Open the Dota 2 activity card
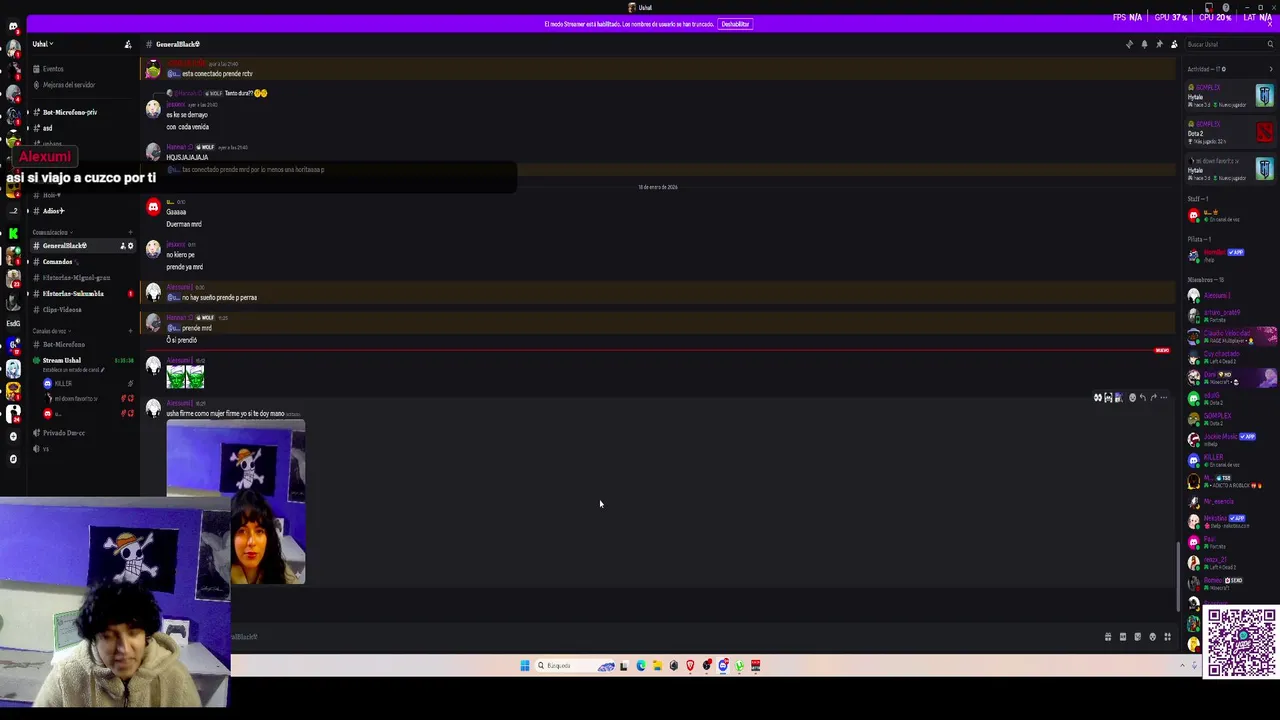 pyautogui.click(x=1231, y=131)
